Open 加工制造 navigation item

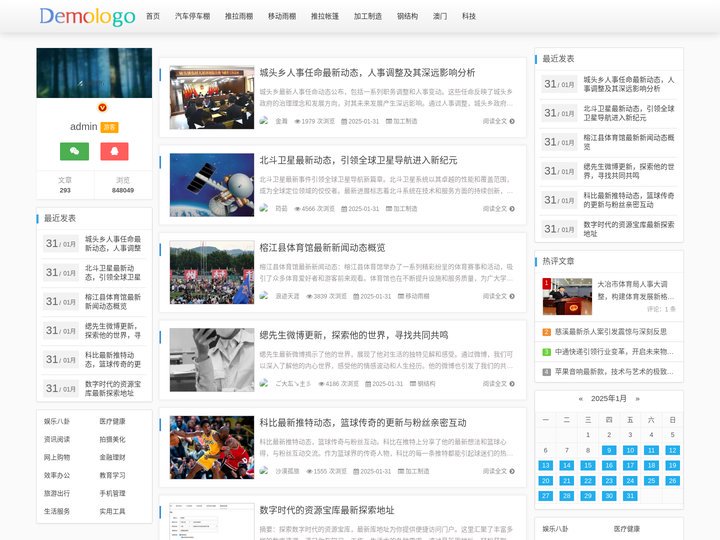coord(368,16)
